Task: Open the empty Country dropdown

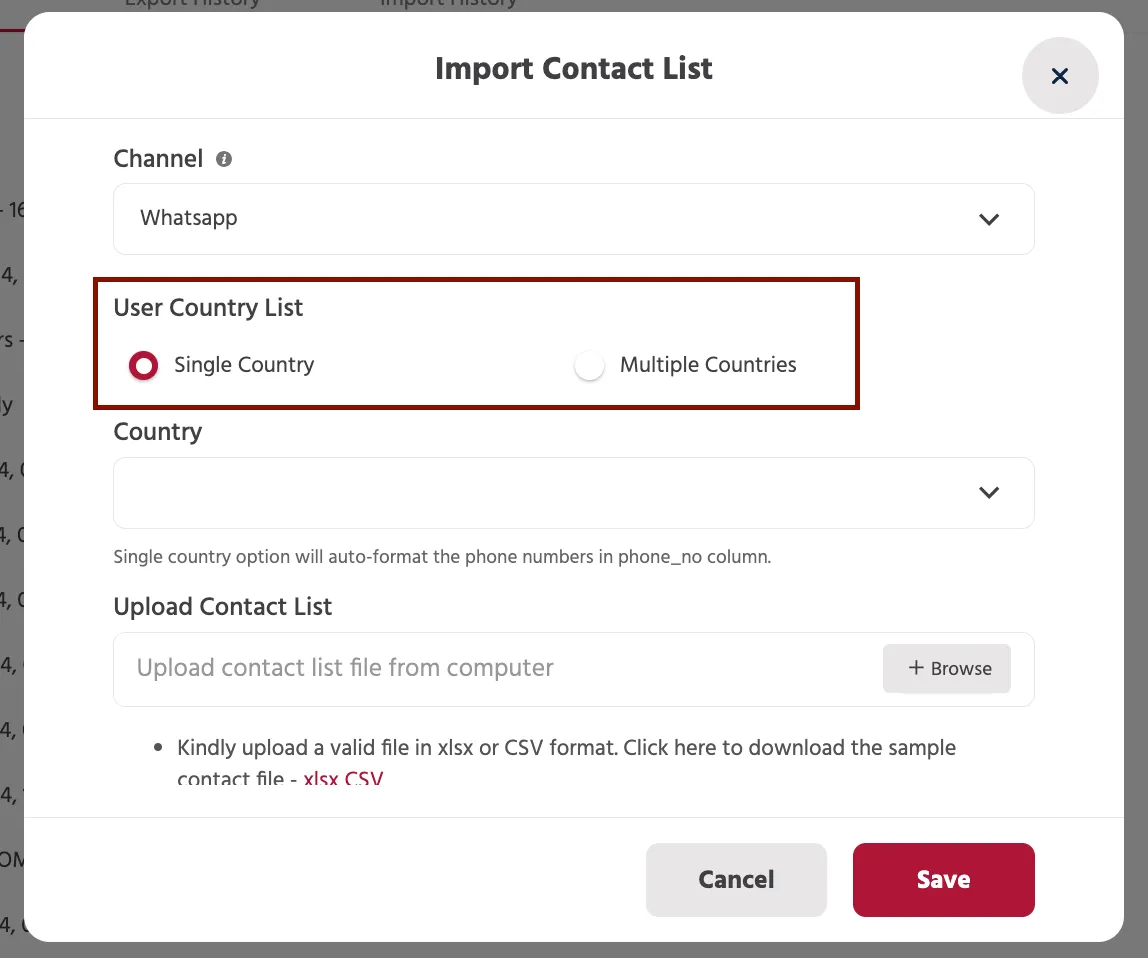Action: coord(573,493)
